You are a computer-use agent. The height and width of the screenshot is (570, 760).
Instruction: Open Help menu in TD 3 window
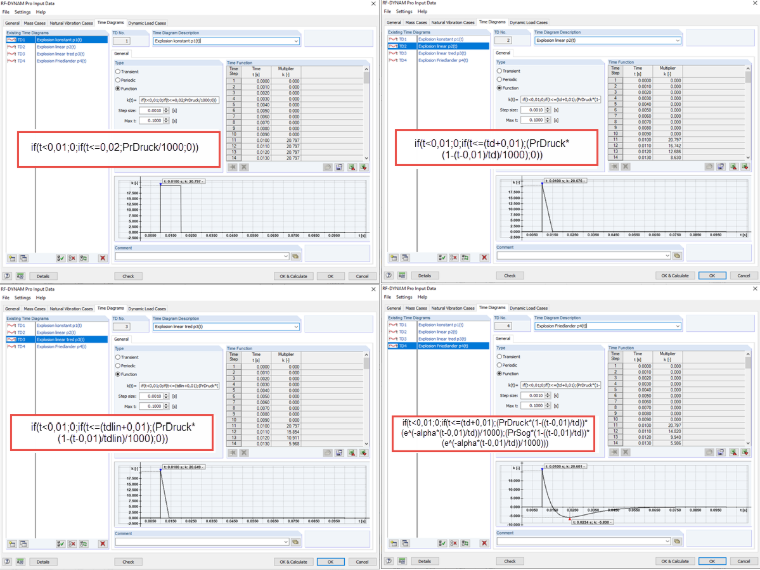point(41,298)
